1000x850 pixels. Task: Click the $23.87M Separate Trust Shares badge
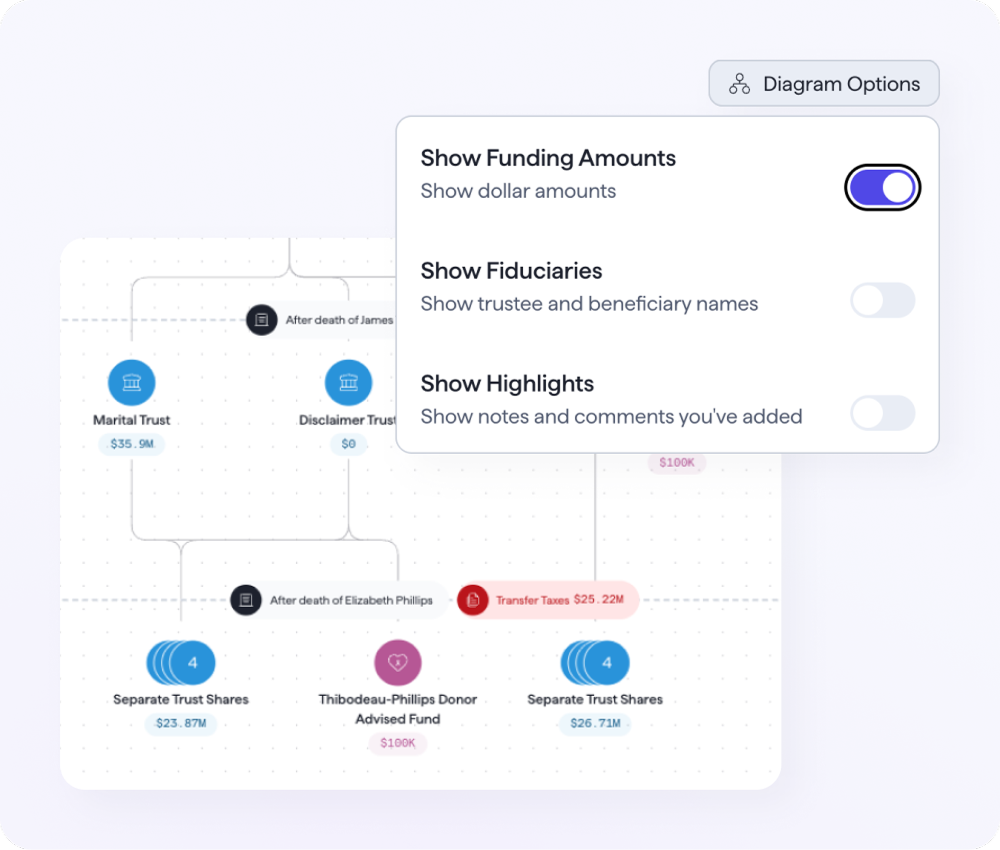(181, 723)
